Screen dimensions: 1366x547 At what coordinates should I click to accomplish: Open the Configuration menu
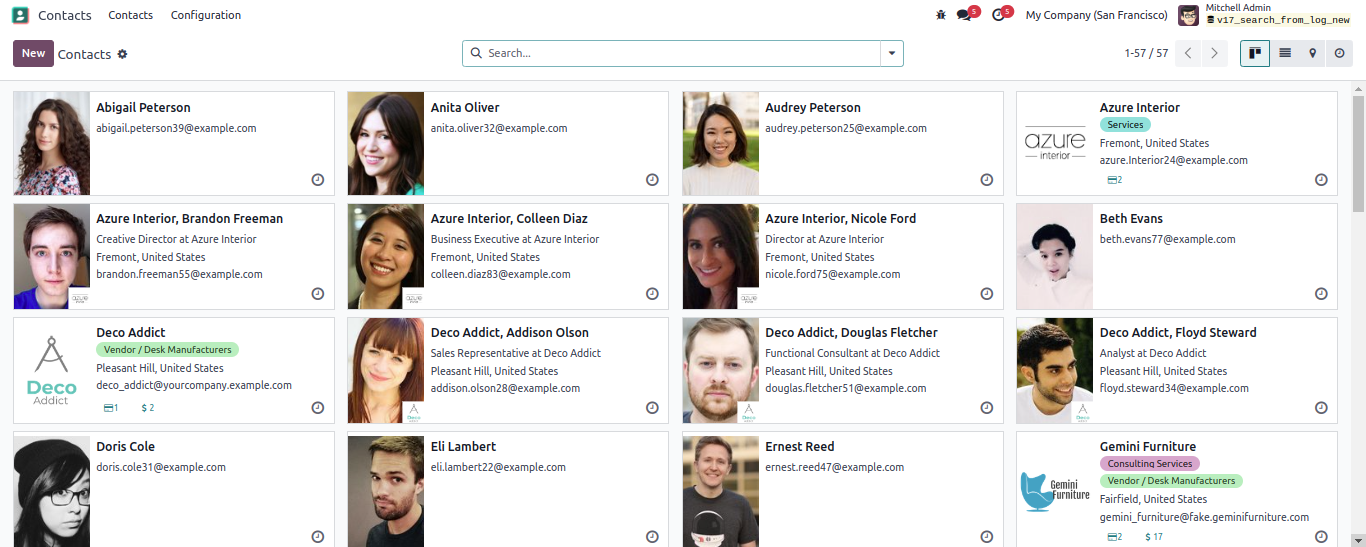tap(206, 15)
